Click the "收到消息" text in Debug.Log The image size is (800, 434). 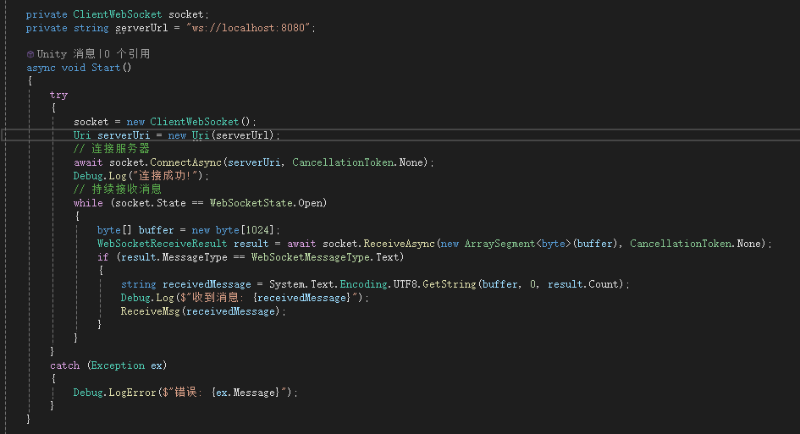[215, 298]
